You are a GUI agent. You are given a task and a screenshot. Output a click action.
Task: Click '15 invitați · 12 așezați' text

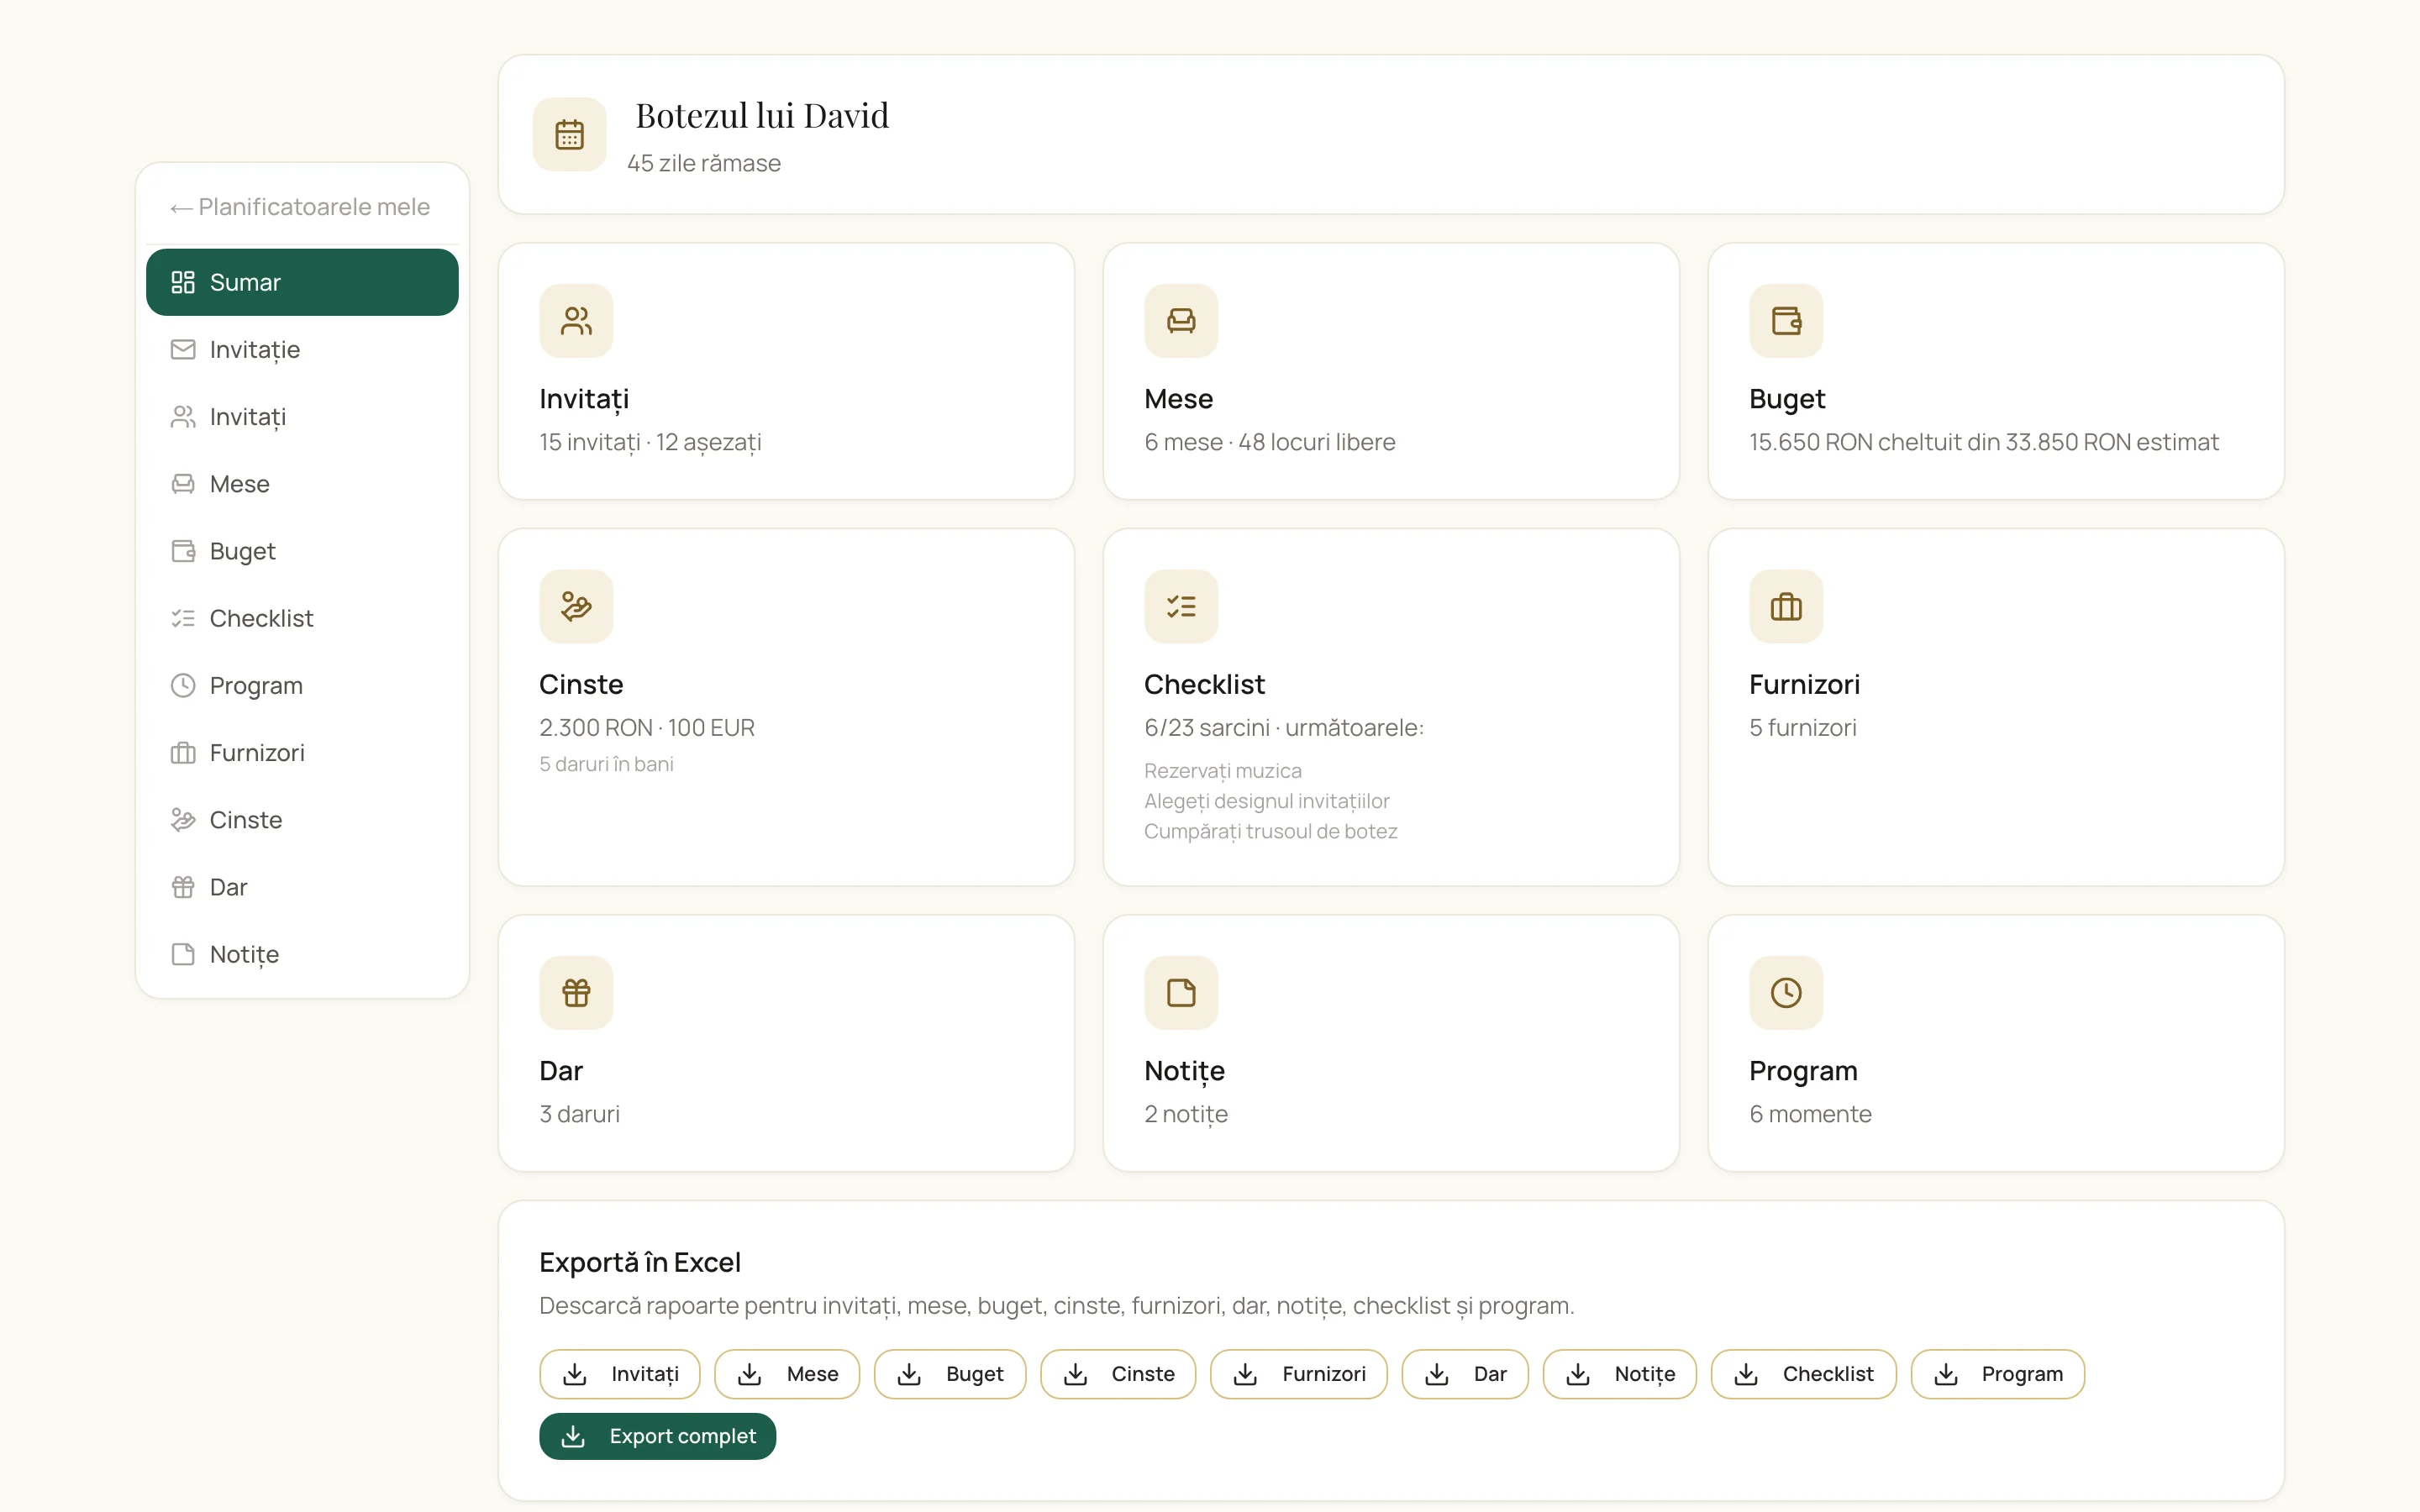coord(650,442)
